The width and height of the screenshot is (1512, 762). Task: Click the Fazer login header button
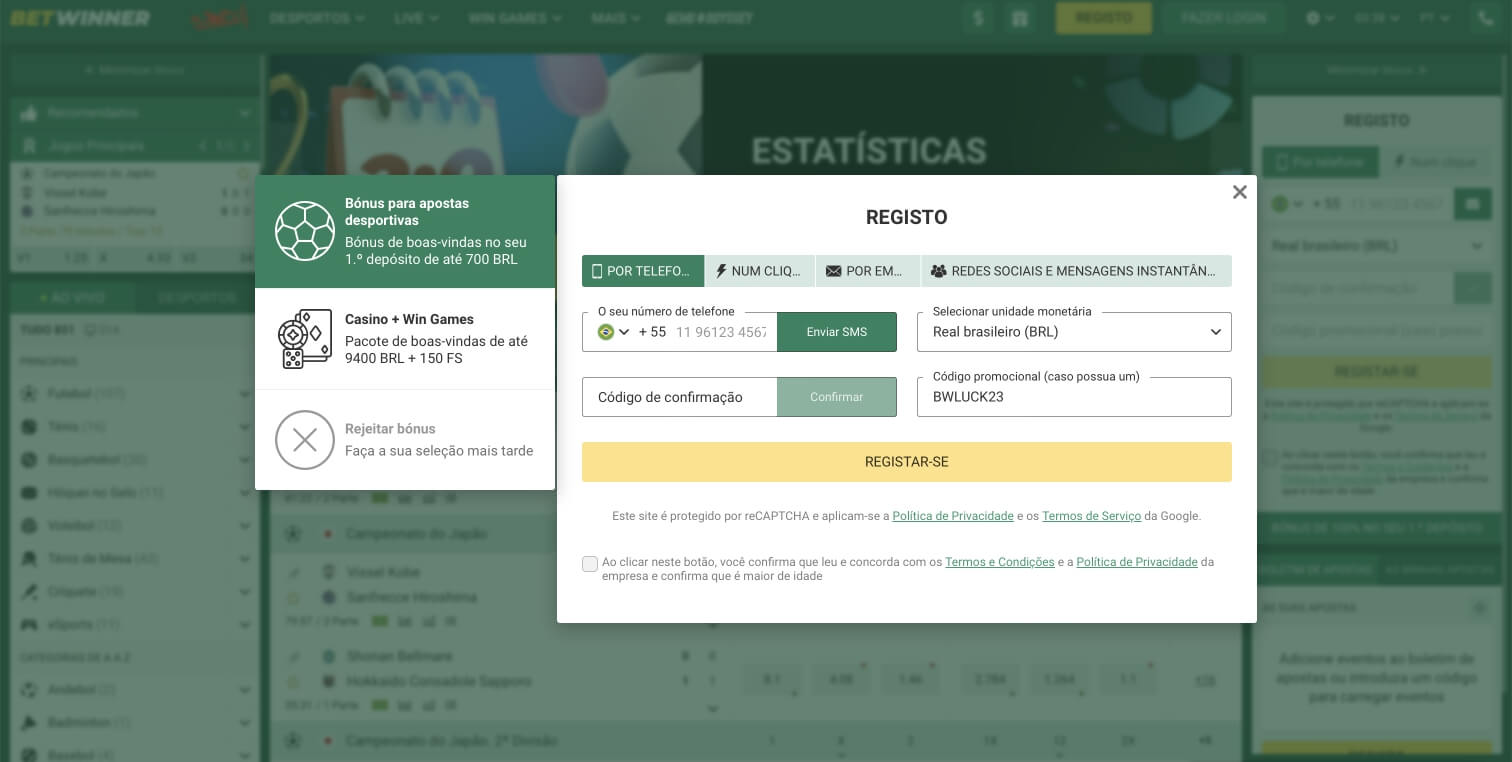point(1223,18)
